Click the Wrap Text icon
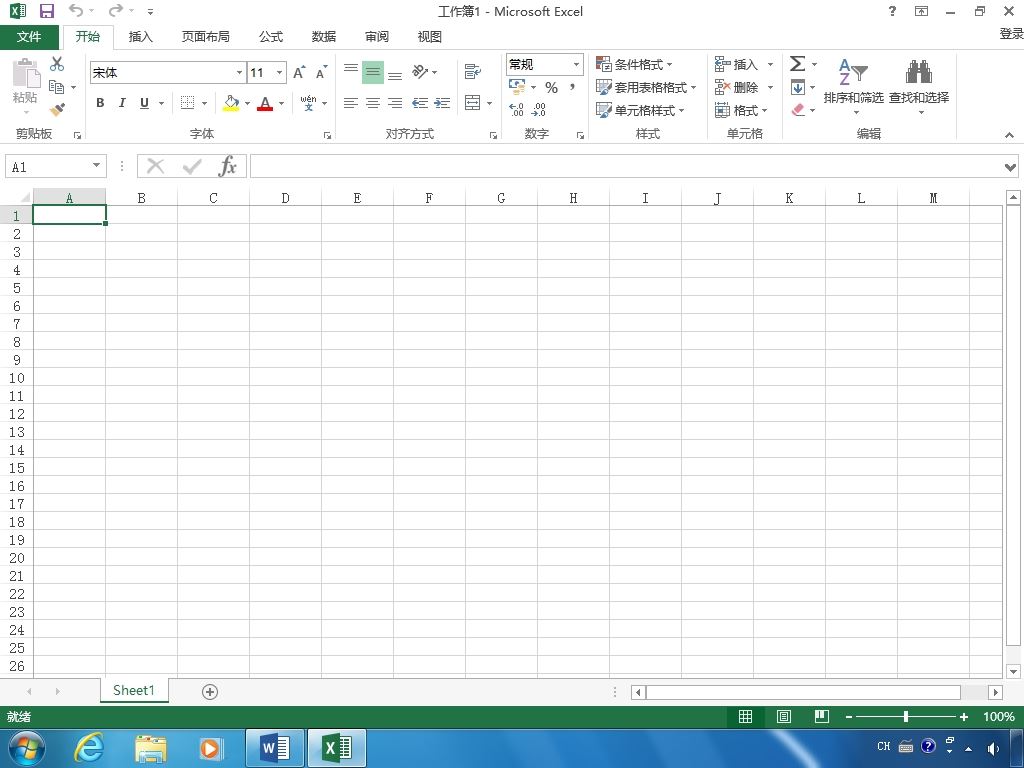Screen dimensions: 1024x768 pos(472,71)
